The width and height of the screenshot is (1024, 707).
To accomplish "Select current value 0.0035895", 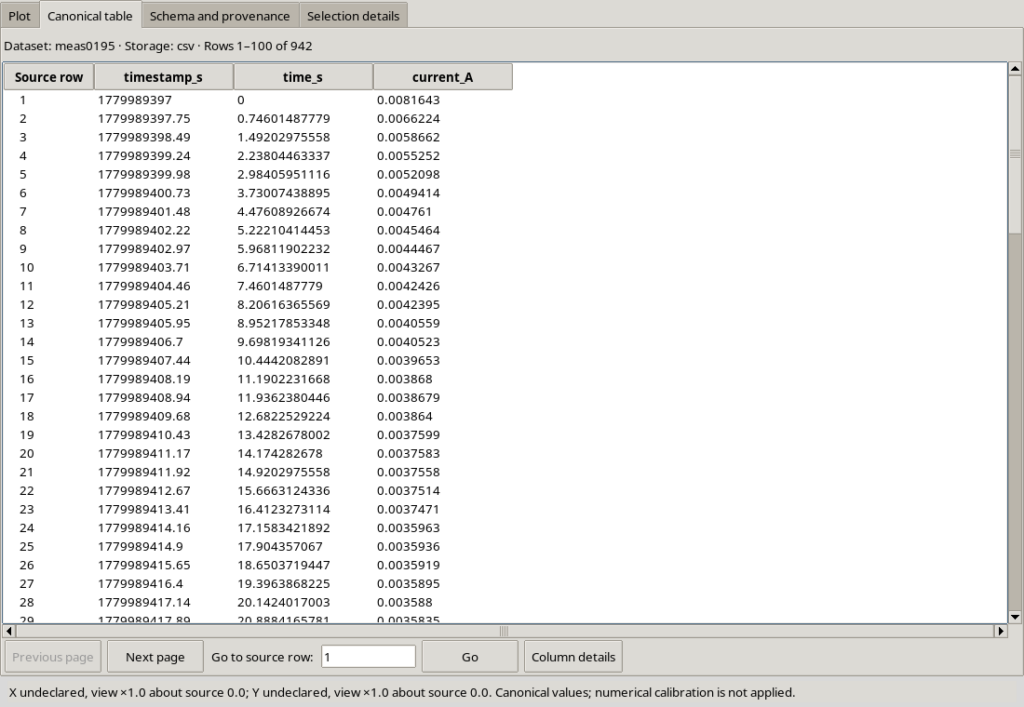I will [408, 584].
